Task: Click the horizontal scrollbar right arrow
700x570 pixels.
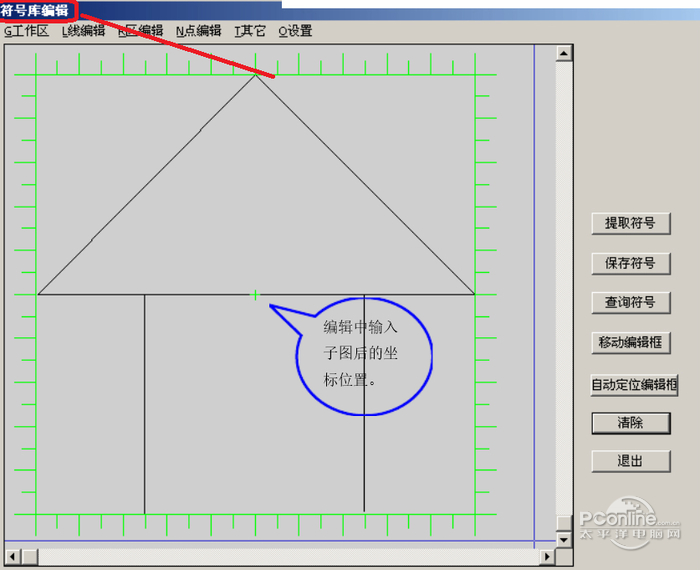Action: (x=547, y=555)
